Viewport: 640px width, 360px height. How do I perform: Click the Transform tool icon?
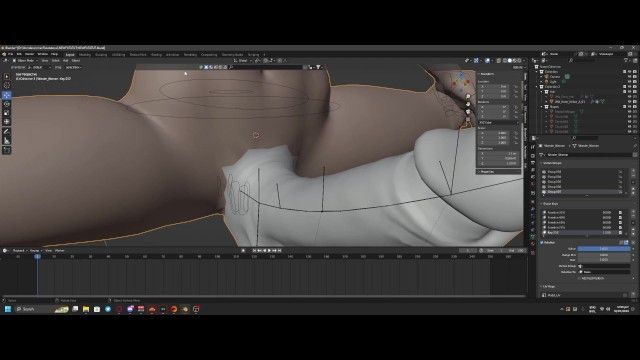(x=7, y=122)
